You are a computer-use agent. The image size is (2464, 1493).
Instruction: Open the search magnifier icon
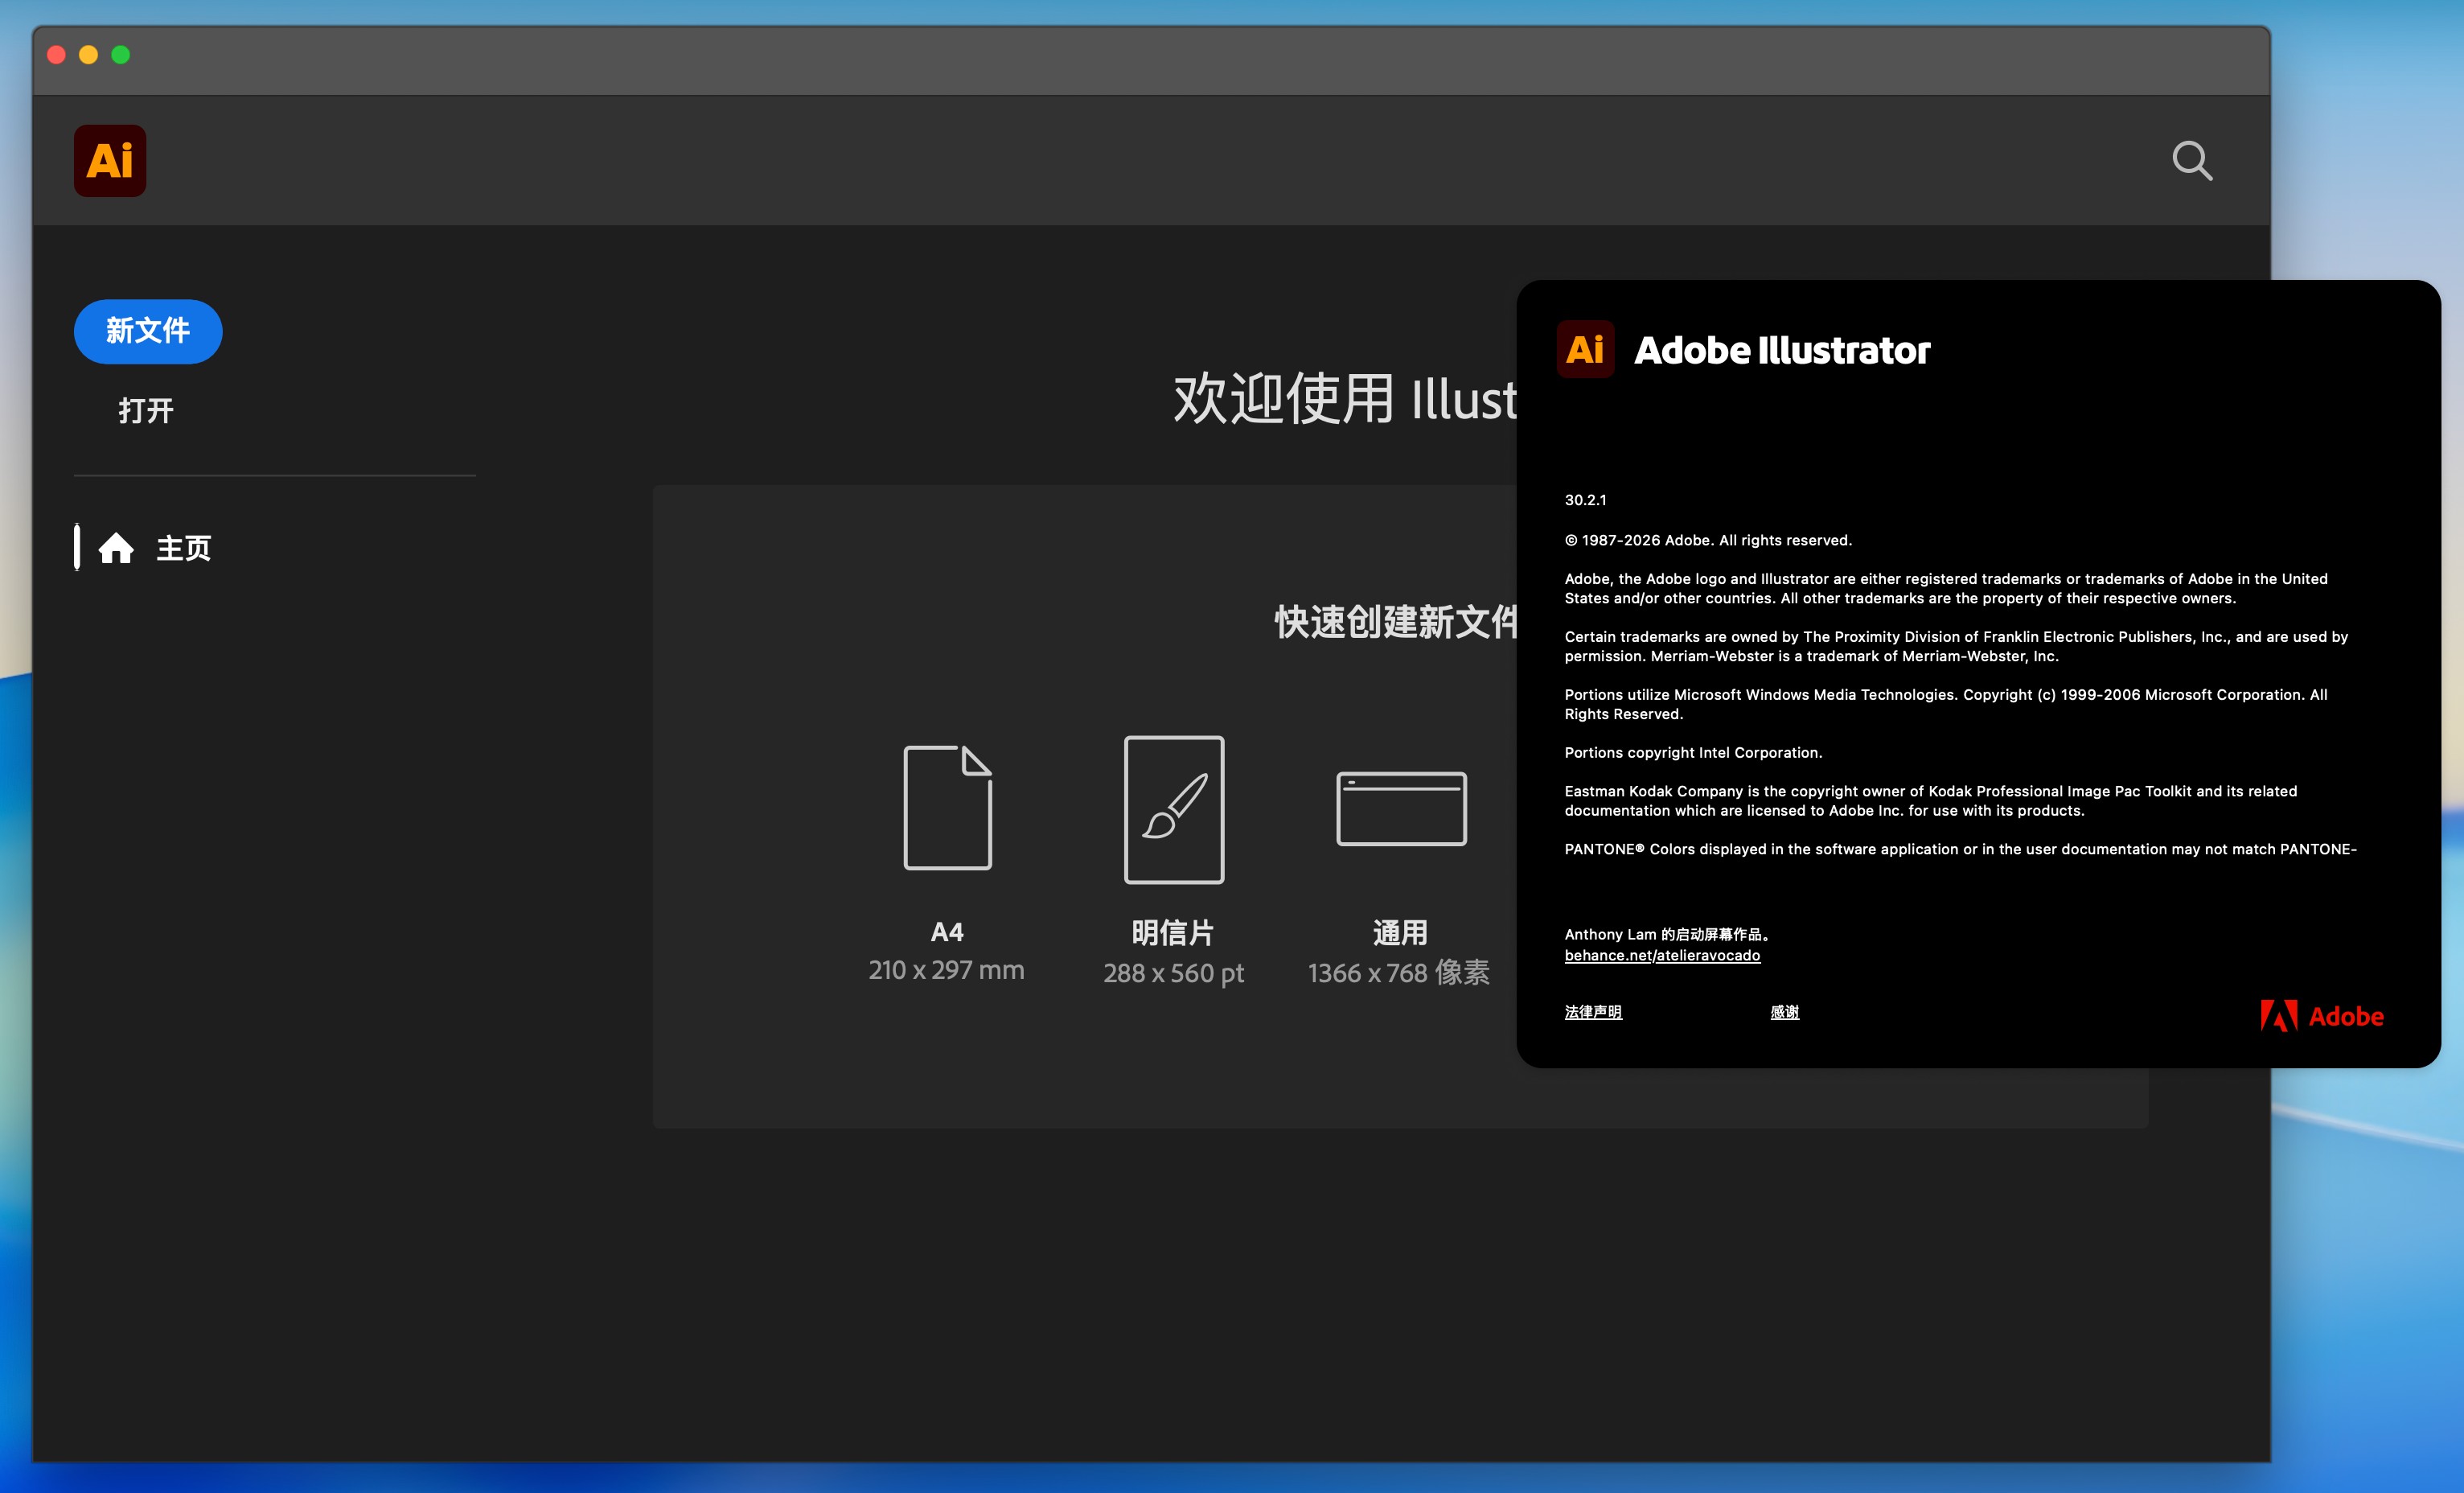pos(2191,161)
